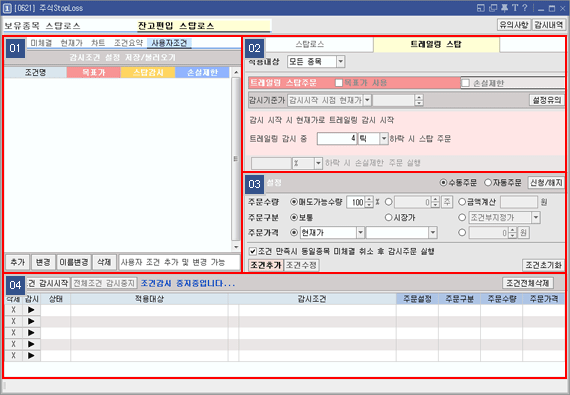Open help with the question mark icon
This screenshot has width=570, height=395.
click(525, 8)
